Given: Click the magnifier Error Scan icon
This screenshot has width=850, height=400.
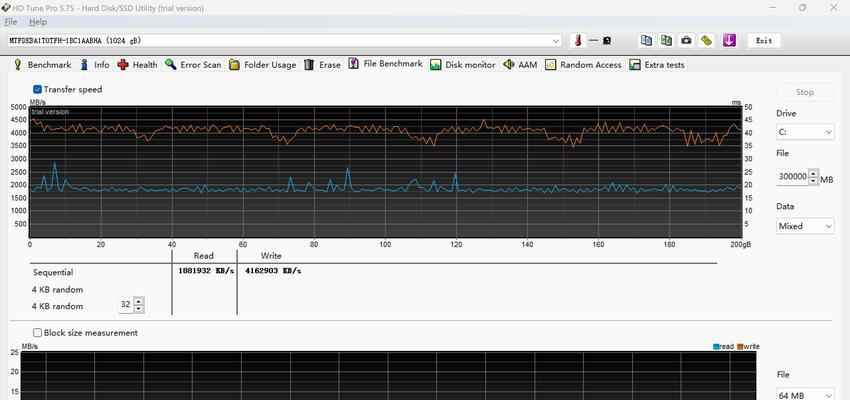Looking at the screenshot, I should 171,64.
